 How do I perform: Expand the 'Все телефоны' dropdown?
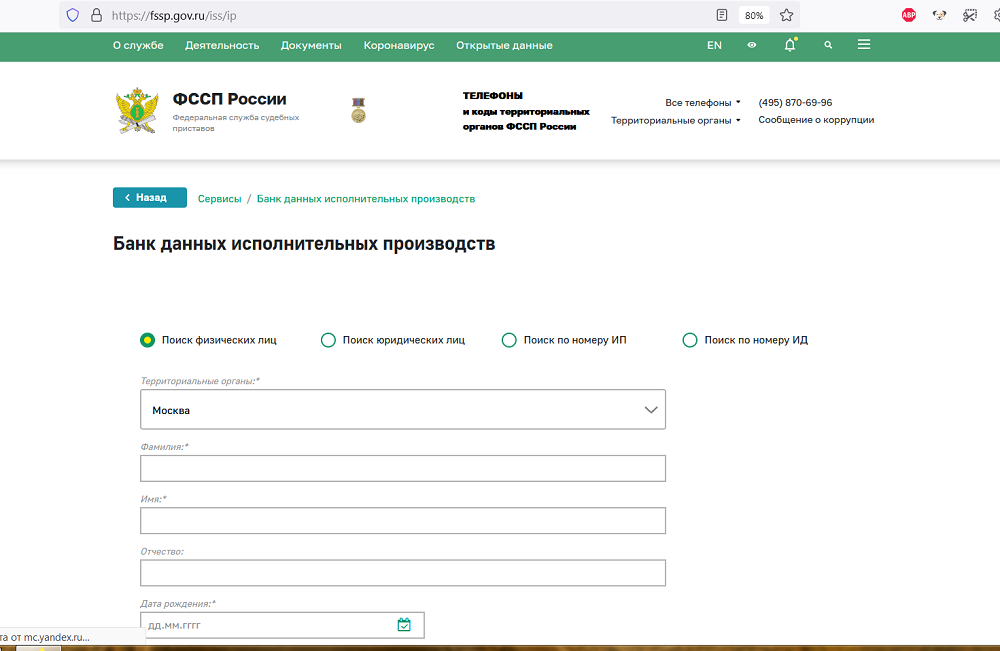703,102
